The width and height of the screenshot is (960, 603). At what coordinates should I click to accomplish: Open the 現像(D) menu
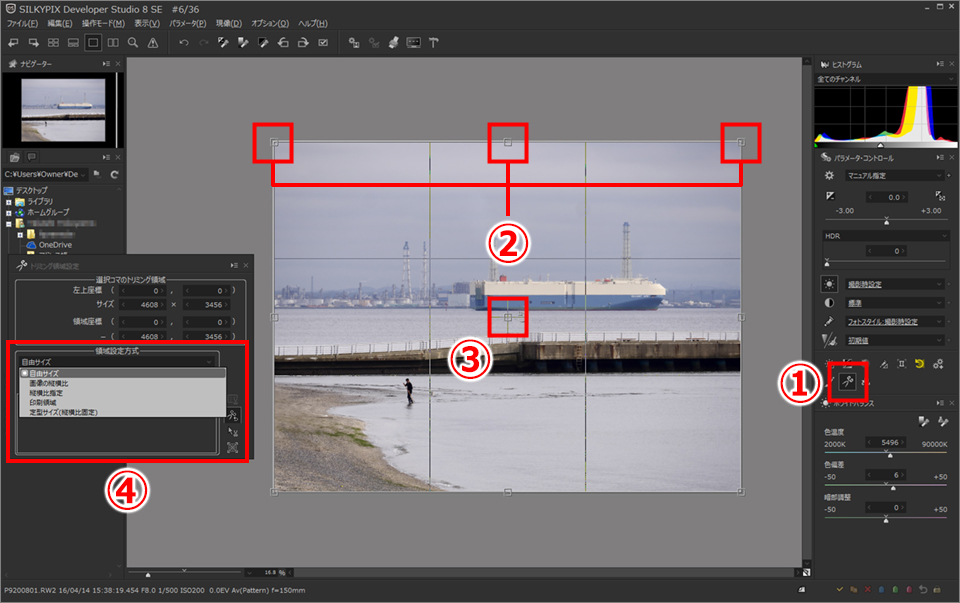(229, 23)
